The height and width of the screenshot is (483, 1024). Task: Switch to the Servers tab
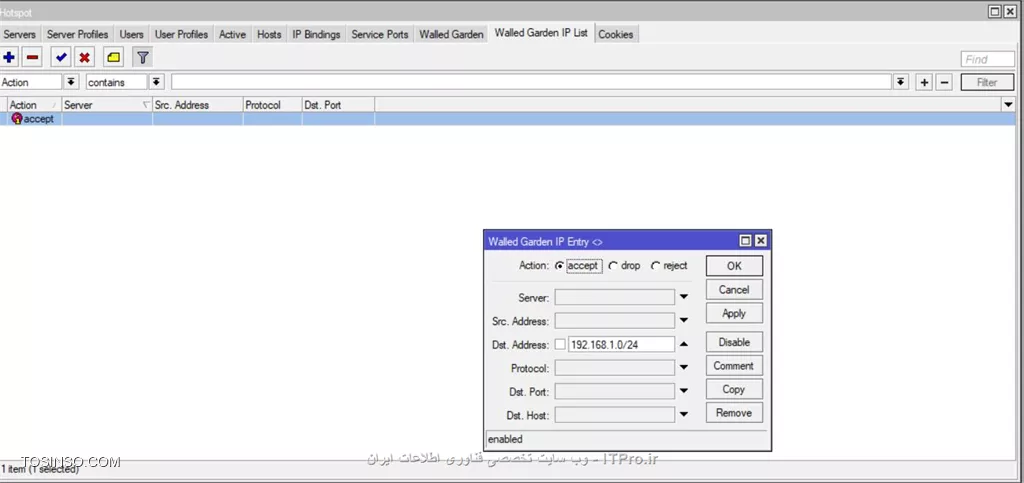click(x=20, y=35)
